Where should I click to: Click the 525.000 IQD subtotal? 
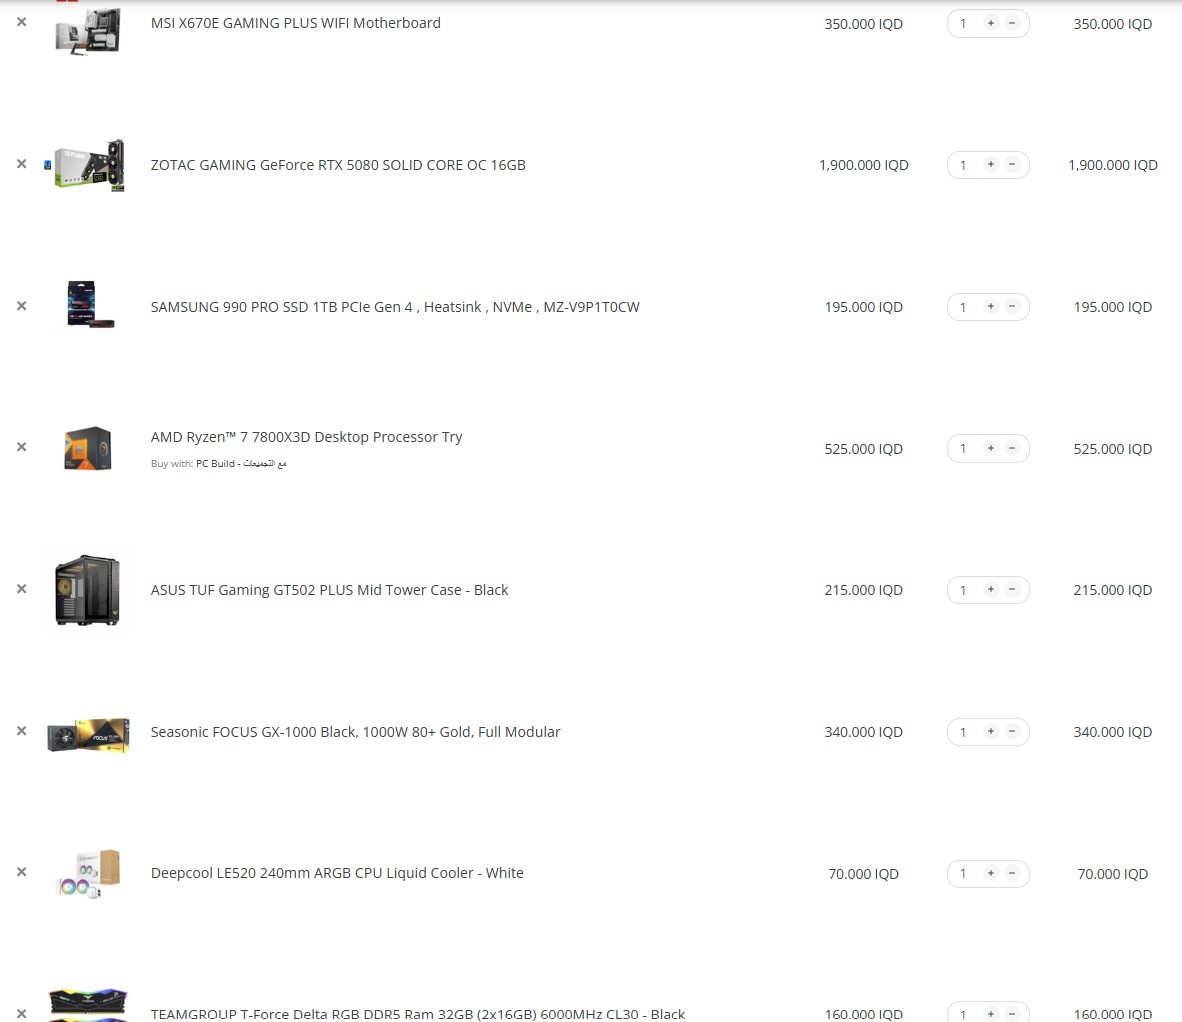[x=1113, y=449]
